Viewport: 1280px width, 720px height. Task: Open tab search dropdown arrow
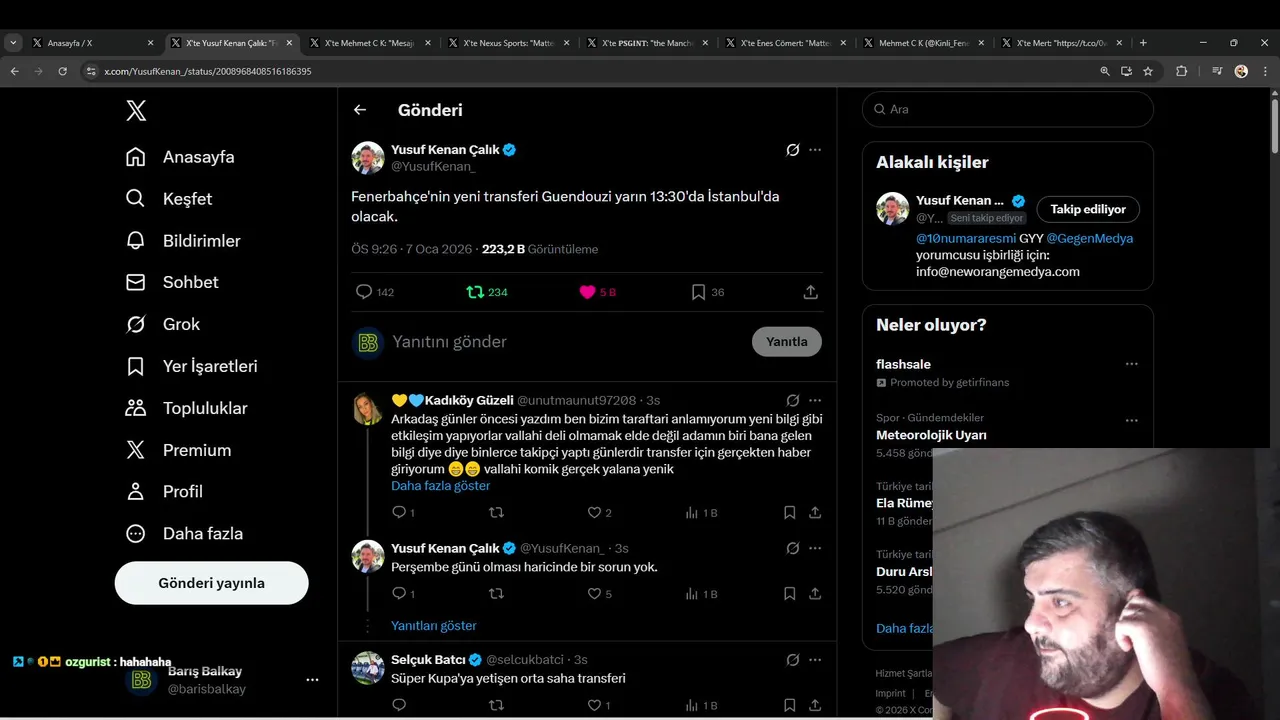coord(13,43)
